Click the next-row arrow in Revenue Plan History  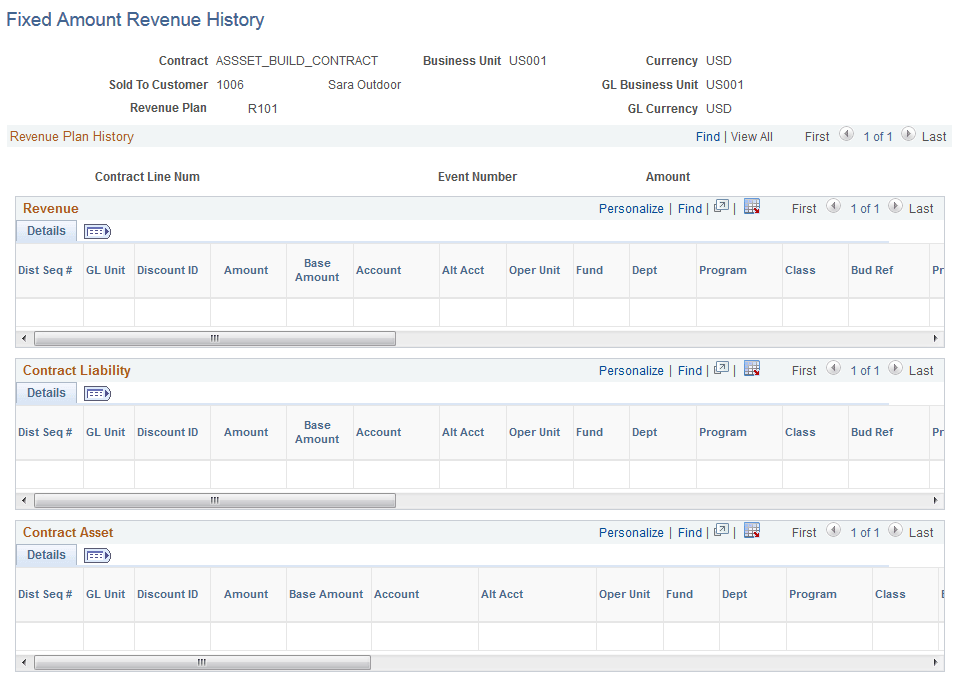[x=908, y=135]
